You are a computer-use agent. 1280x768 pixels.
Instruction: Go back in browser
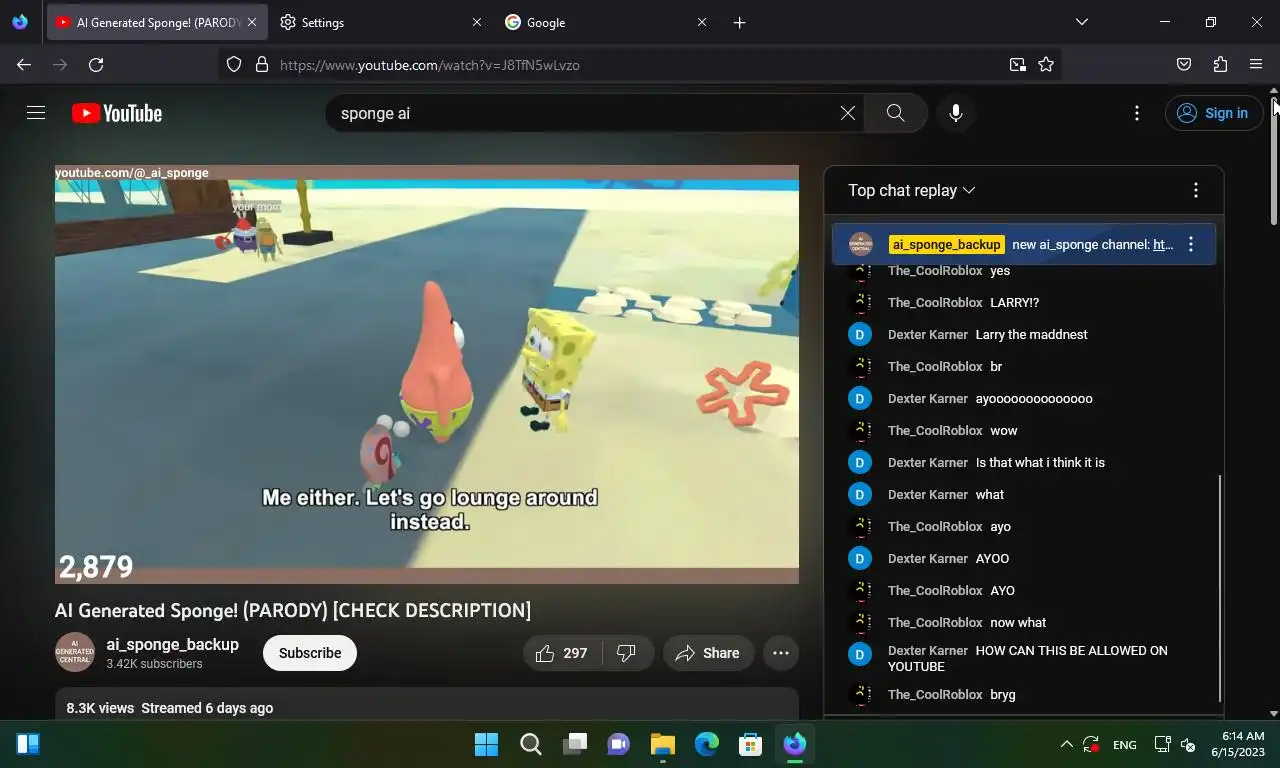24,65
